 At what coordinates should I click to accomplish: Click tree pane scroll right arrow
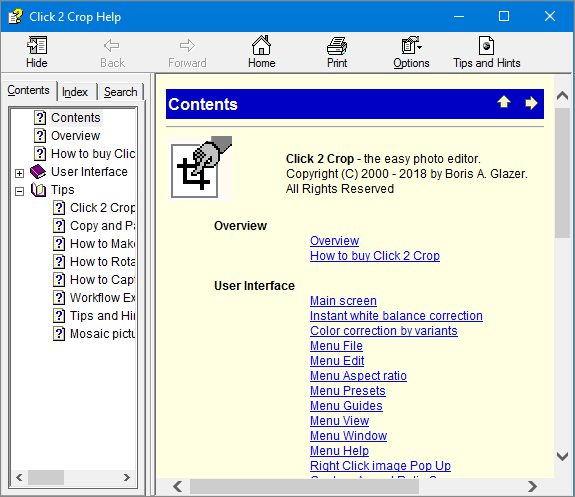(127, 478)
